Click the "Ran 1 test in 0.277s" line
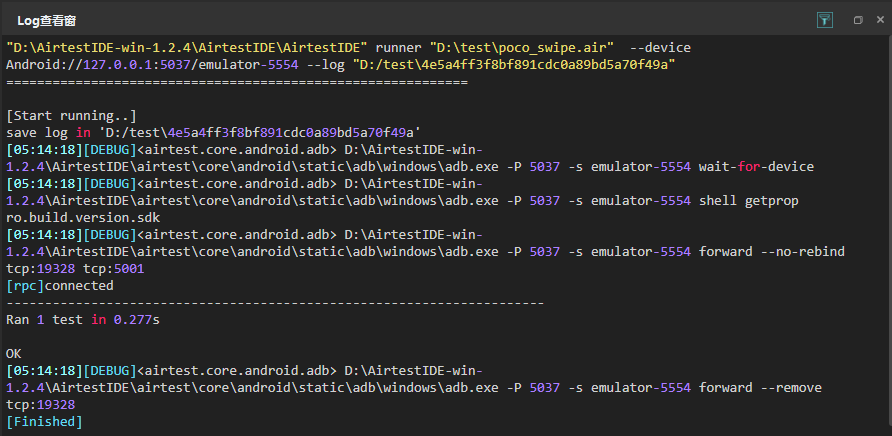The width and height of the screenshot is (892, 436). tap(83, 320)
